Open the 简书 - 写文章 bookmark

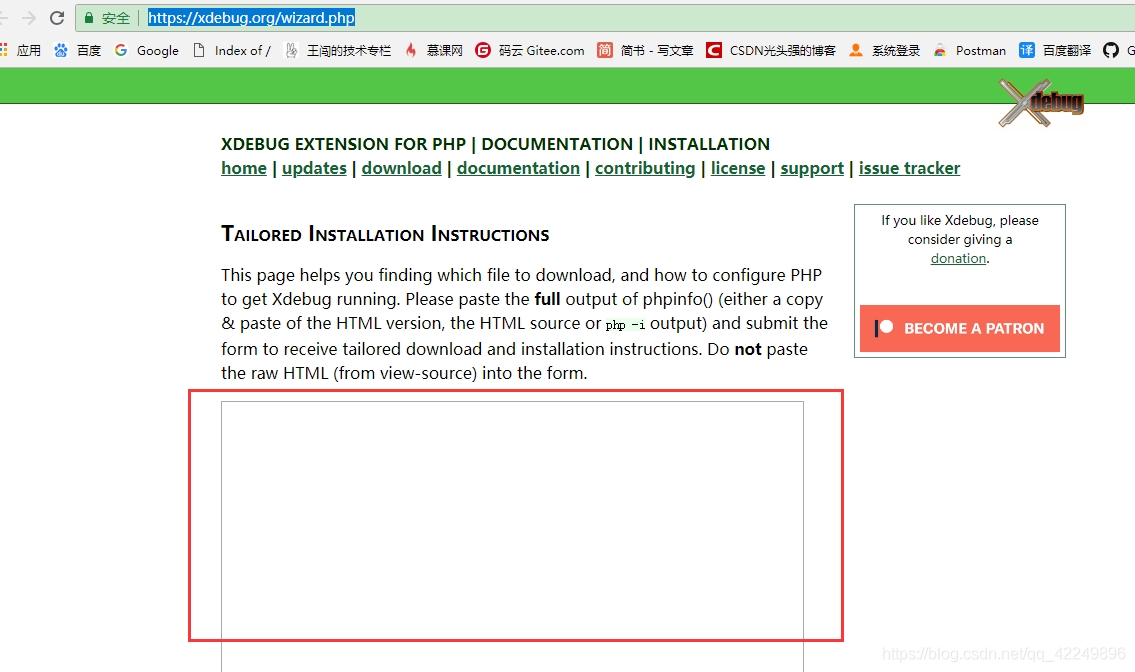coord(645,50)
